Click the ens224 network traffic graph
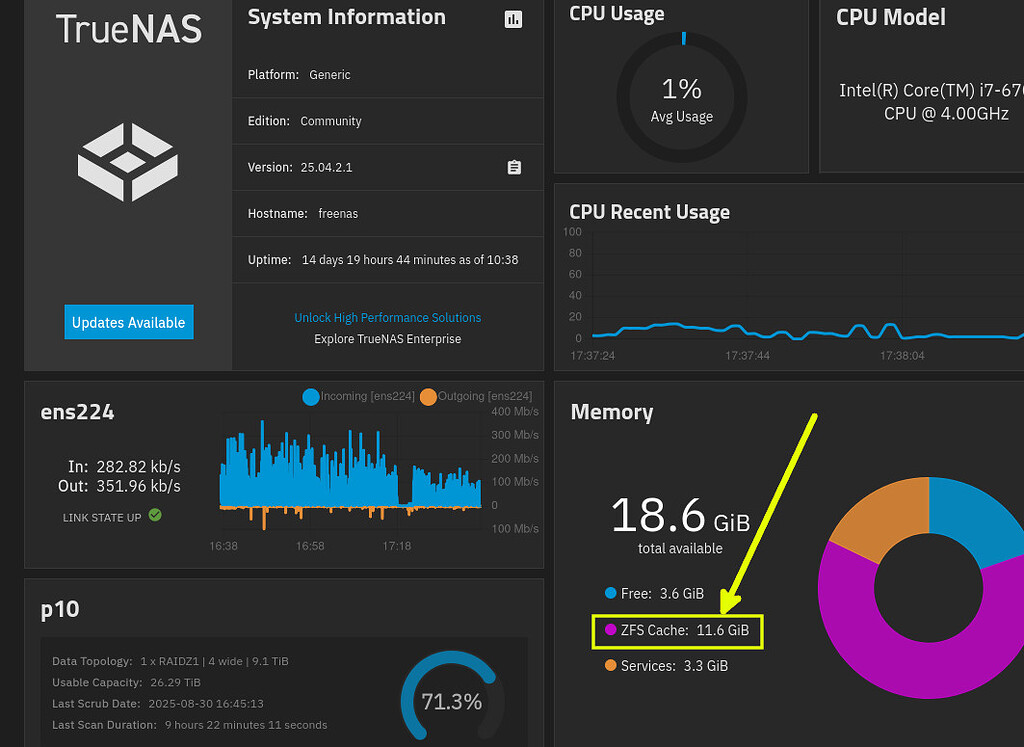 coord(350,470)
